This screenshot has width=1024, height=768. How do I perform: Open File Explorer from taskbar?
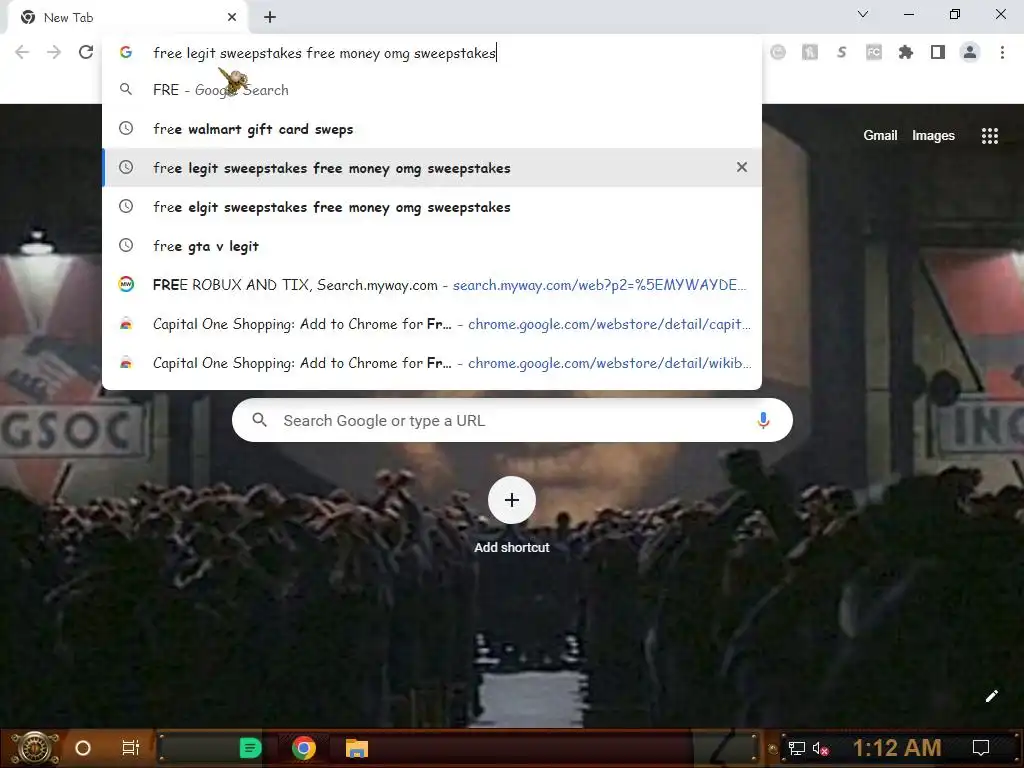point(357,748)
